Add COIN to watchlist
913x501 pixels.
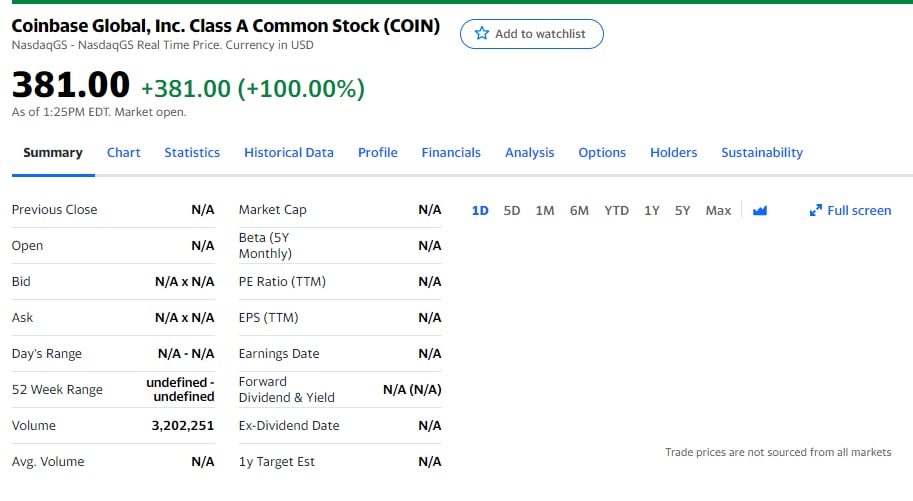(x=532, y=34)
